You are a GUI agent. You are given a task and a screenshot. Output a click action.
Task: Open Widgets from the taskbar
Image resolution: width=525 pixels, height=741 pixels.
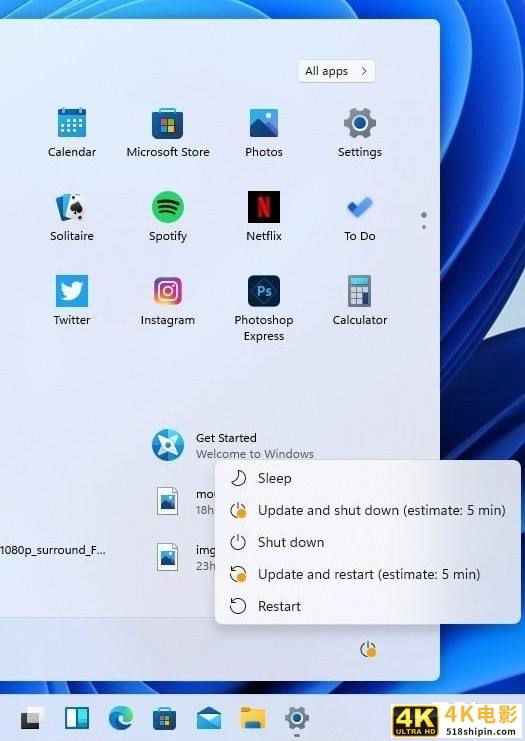(x=77, y=719)
